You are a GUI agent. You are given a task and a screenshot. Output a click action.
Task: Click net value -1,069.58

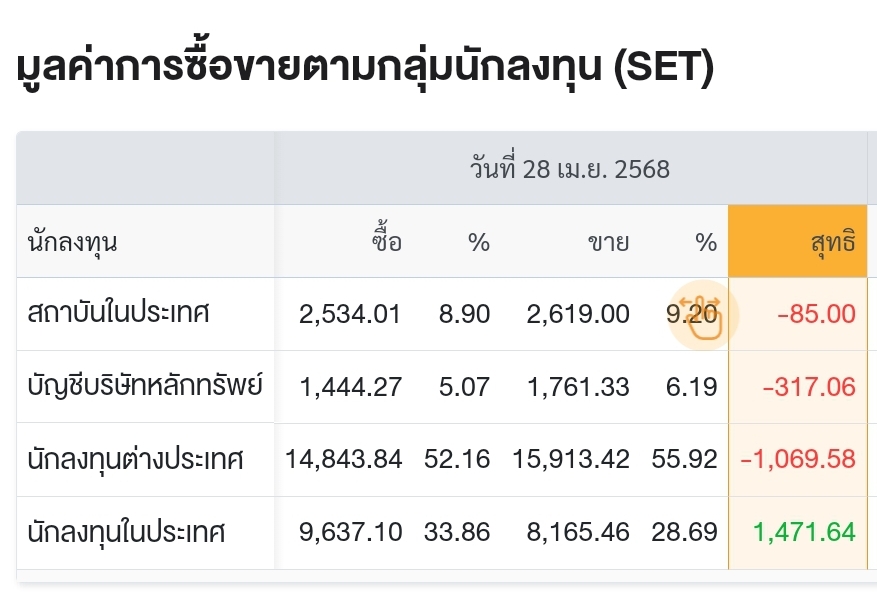coord(798,459)
